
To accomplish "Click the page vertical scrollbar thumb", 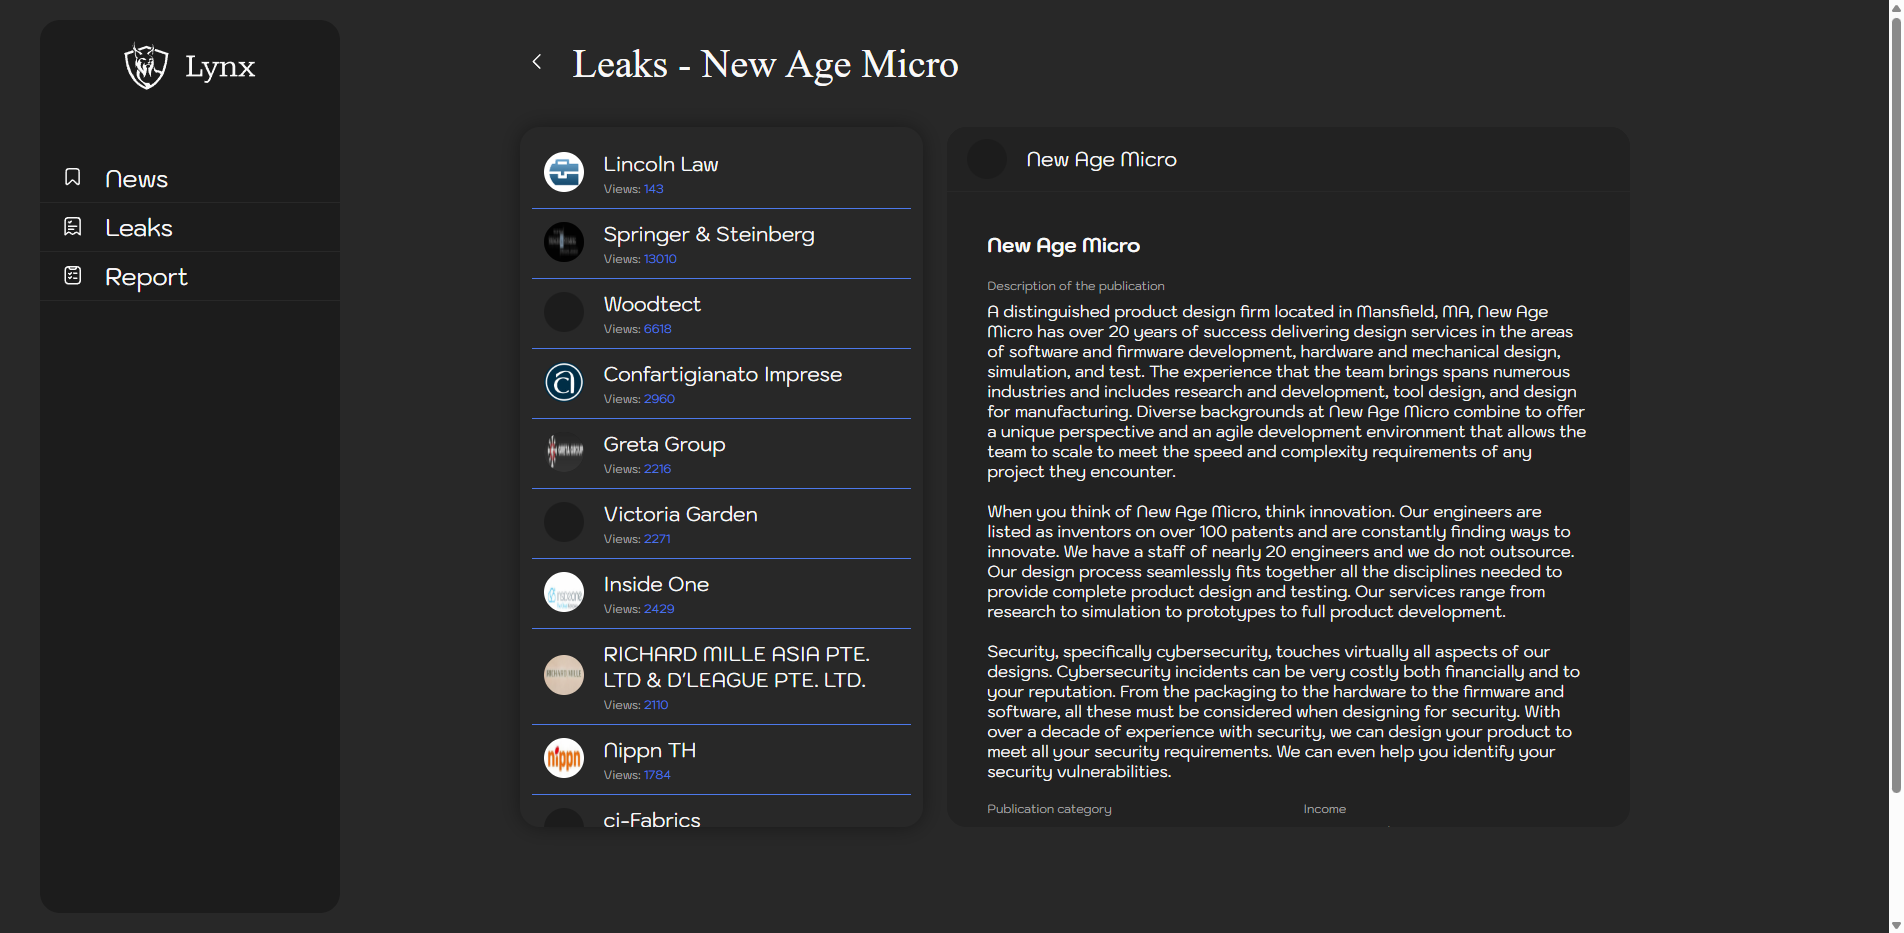I will click(x=1895, y=400).
